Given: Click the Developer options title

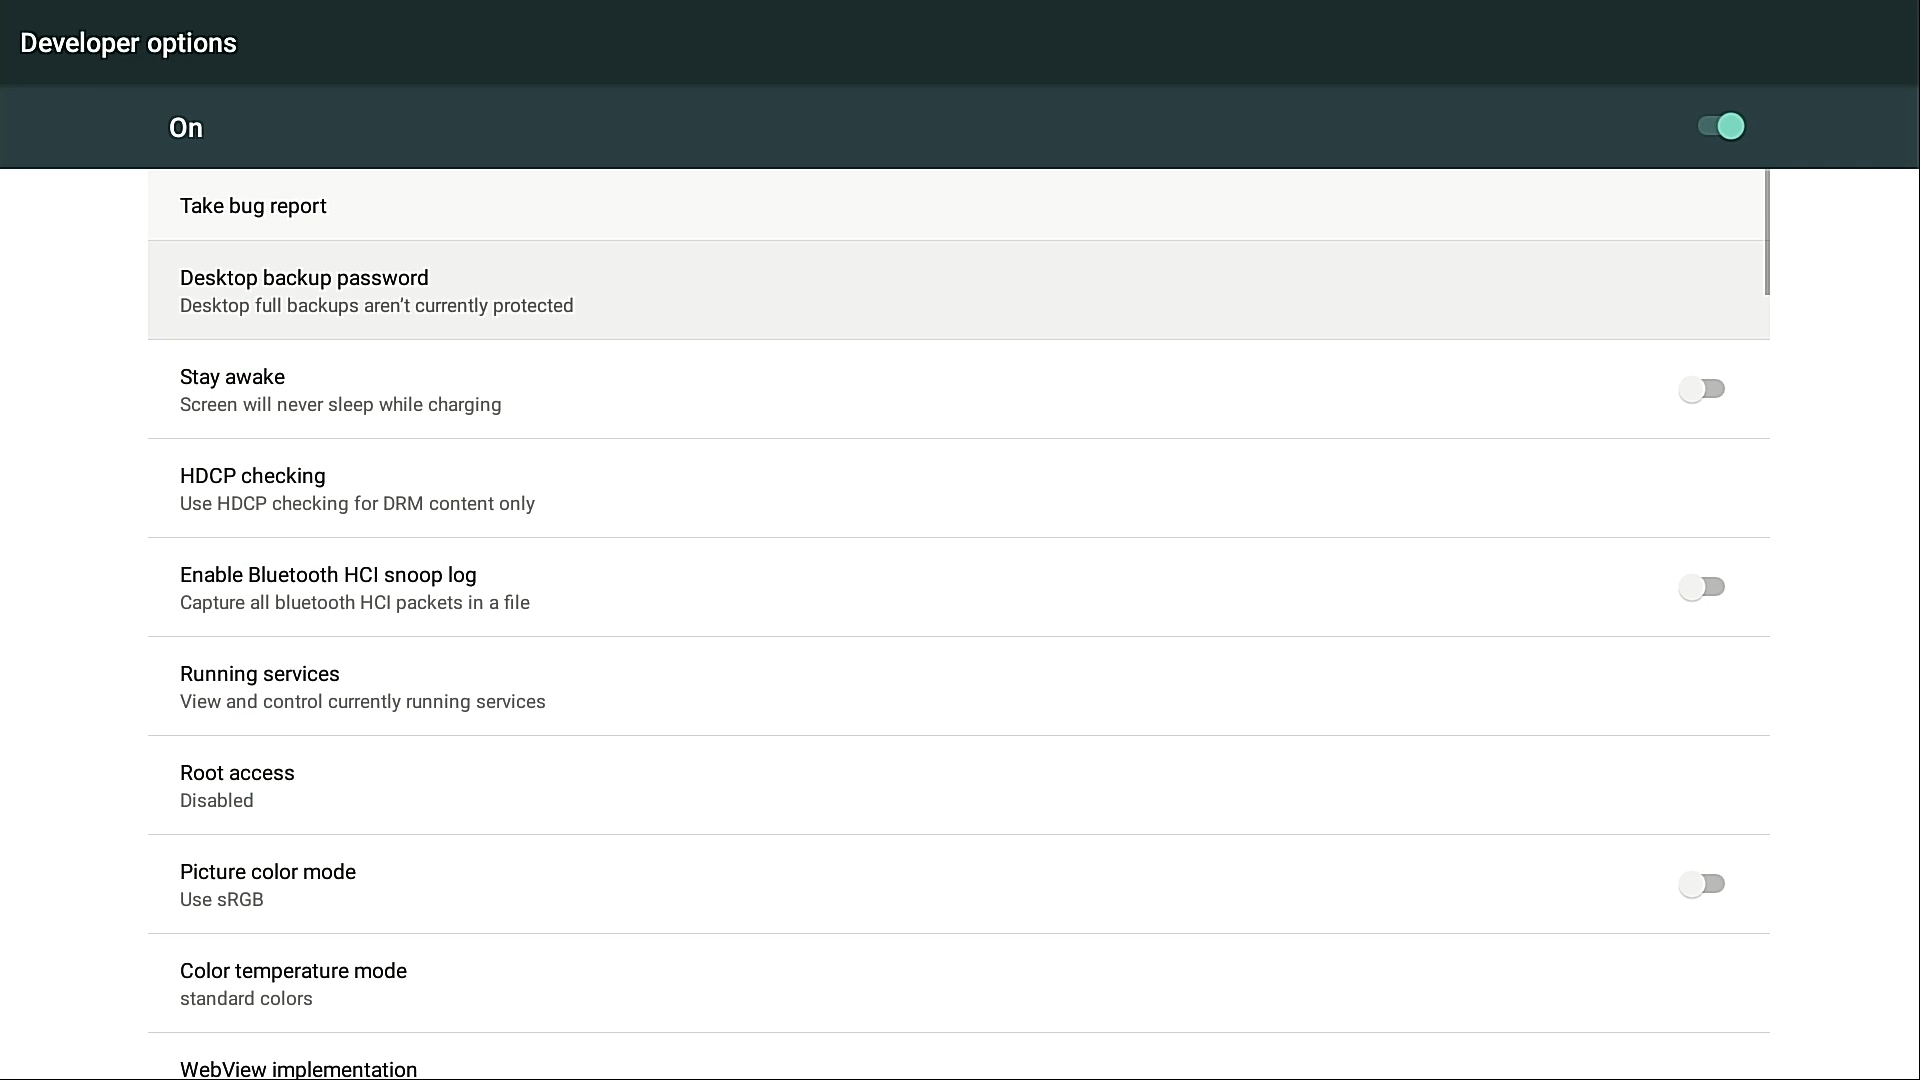Looking at the screenshot, I should click(128, 43).
